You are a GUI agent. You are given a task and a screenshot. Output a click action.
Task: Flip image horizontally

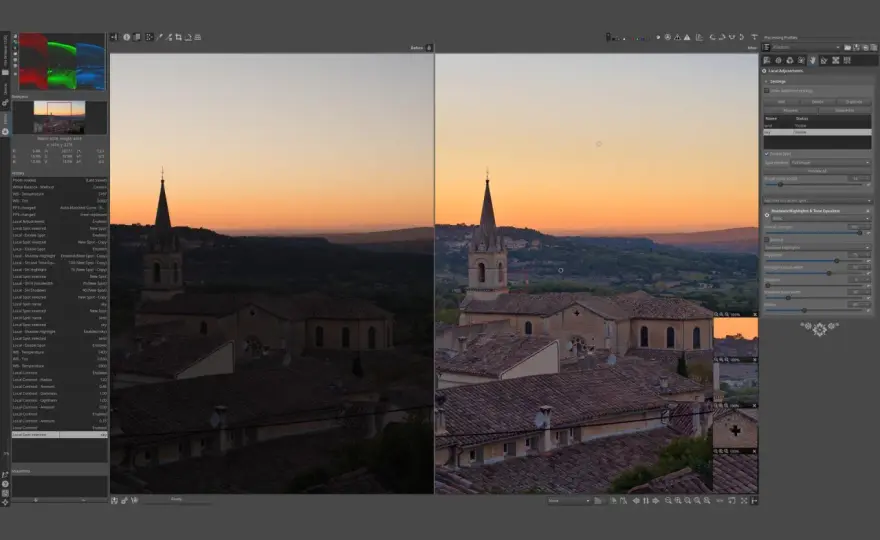(732, 37)
